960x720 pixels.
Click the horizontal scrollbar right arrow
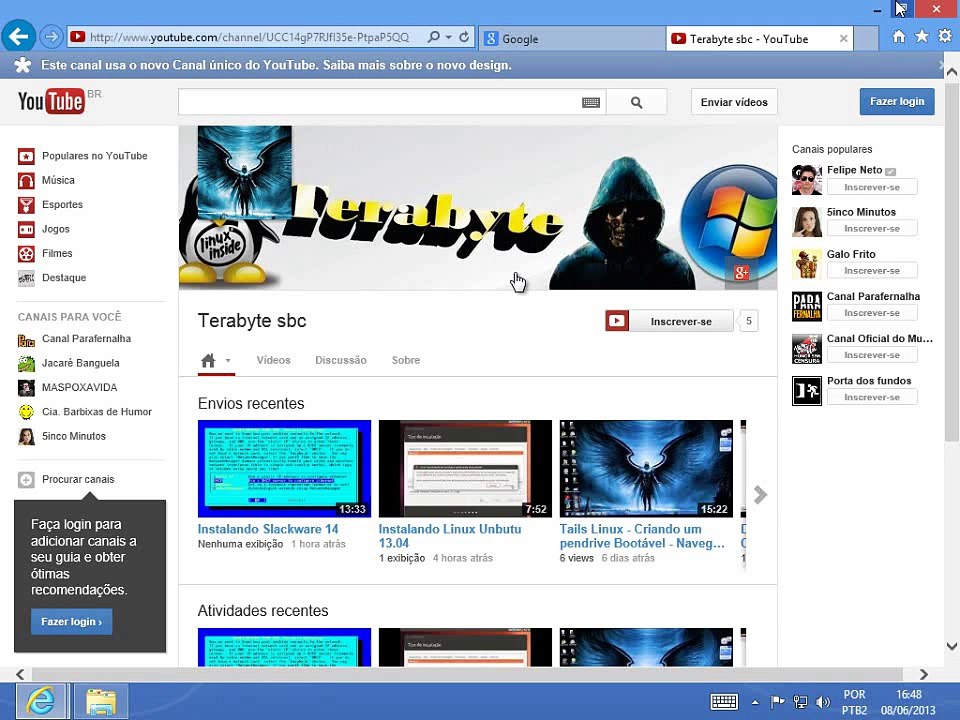pyautogui.click(x=923, y=675)
